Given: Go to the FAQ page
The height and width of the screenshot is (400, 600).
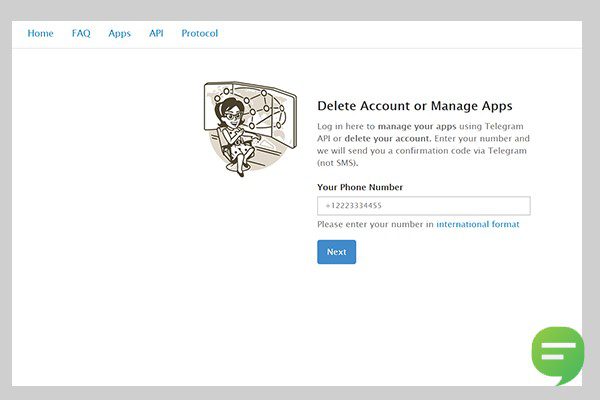Looking at the screenshot, I should [x=81, y=33].
